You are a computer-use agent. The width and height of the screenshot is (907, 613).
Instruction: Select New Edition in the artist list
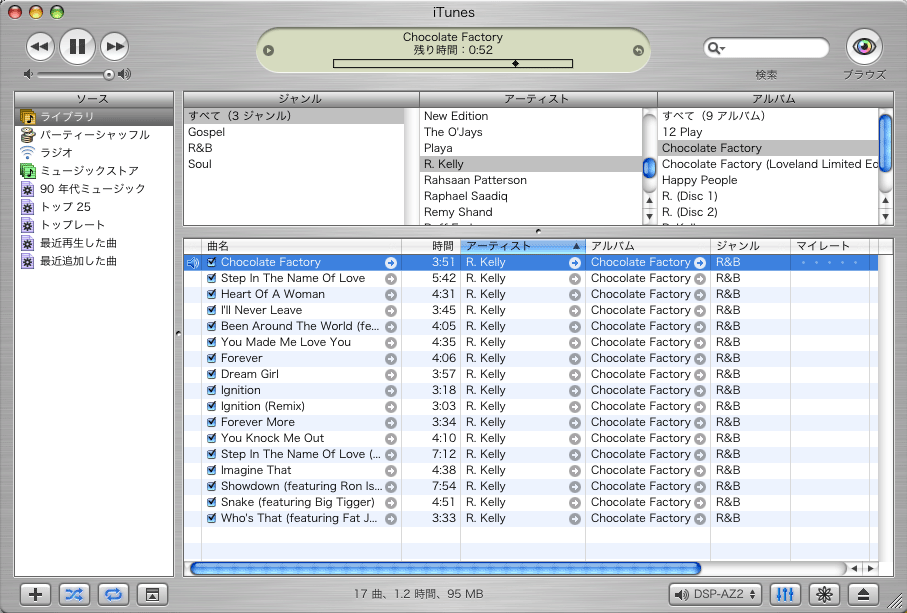(x=531, y=116)
